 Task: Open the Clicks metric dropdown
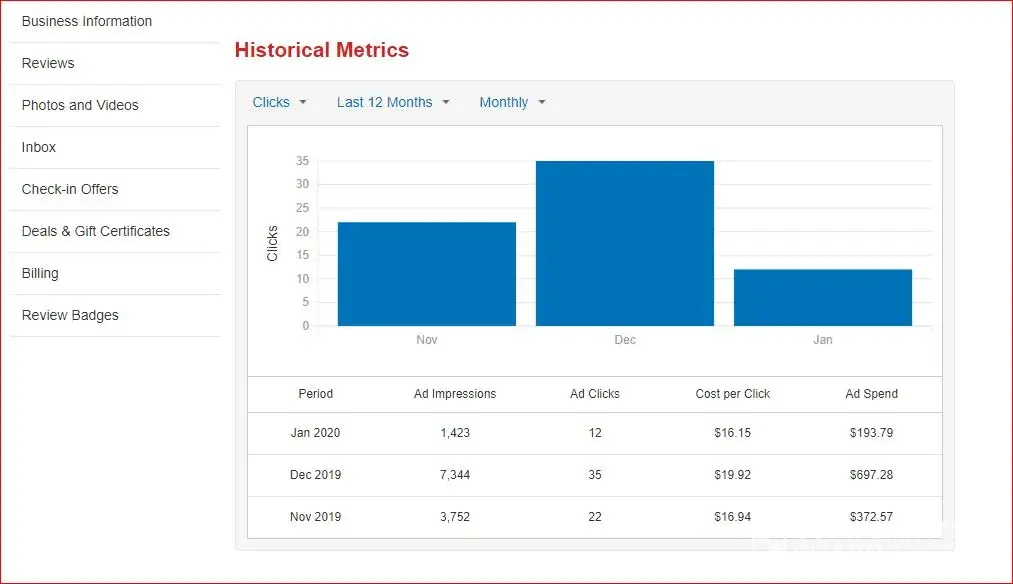279,102
